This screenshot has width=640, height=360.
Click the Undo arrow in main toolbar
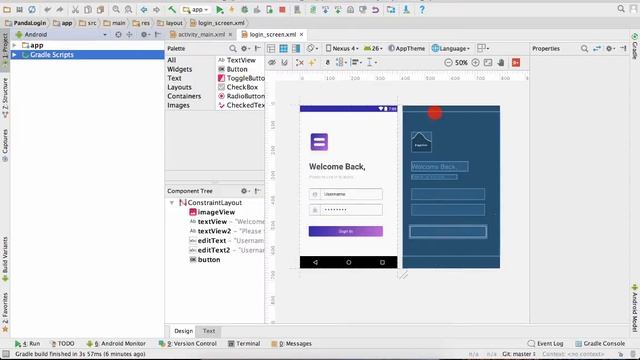pyautogui.click(x=47, y=9)
